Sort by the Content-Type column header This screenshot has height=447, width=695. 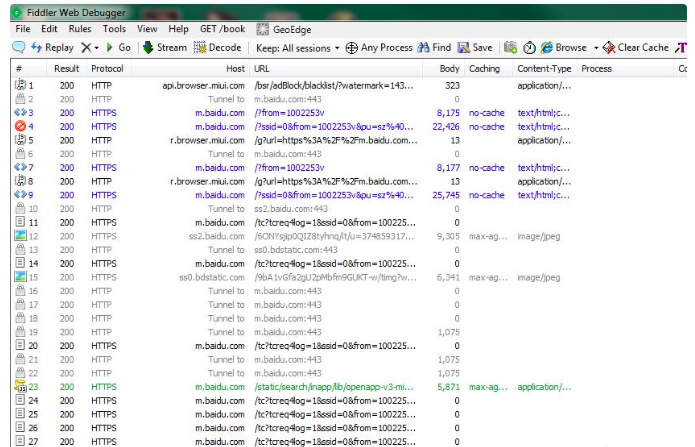coord(545,69)
